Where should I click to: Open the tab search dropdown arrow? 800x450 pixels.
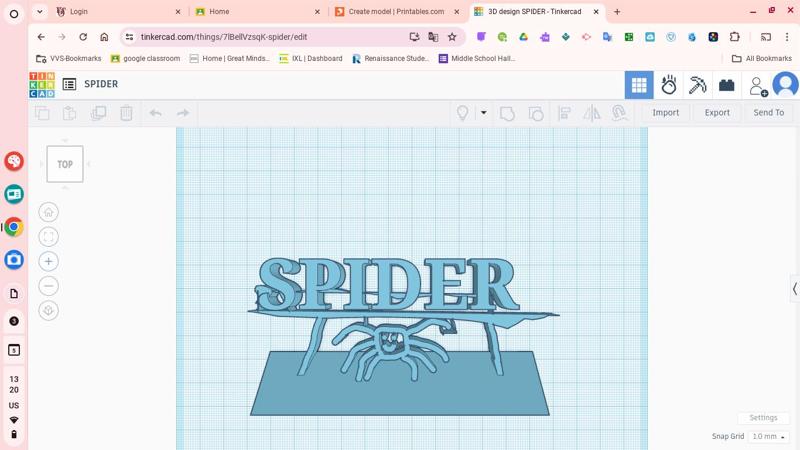point(39,12)
